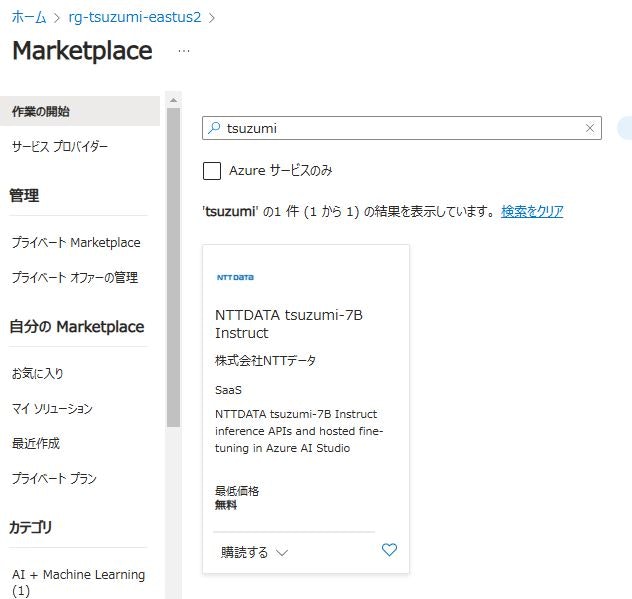Screen dimensions: 632x599
Task: Check the Azure サービスのみ checkbox
Action: [212, 171]
